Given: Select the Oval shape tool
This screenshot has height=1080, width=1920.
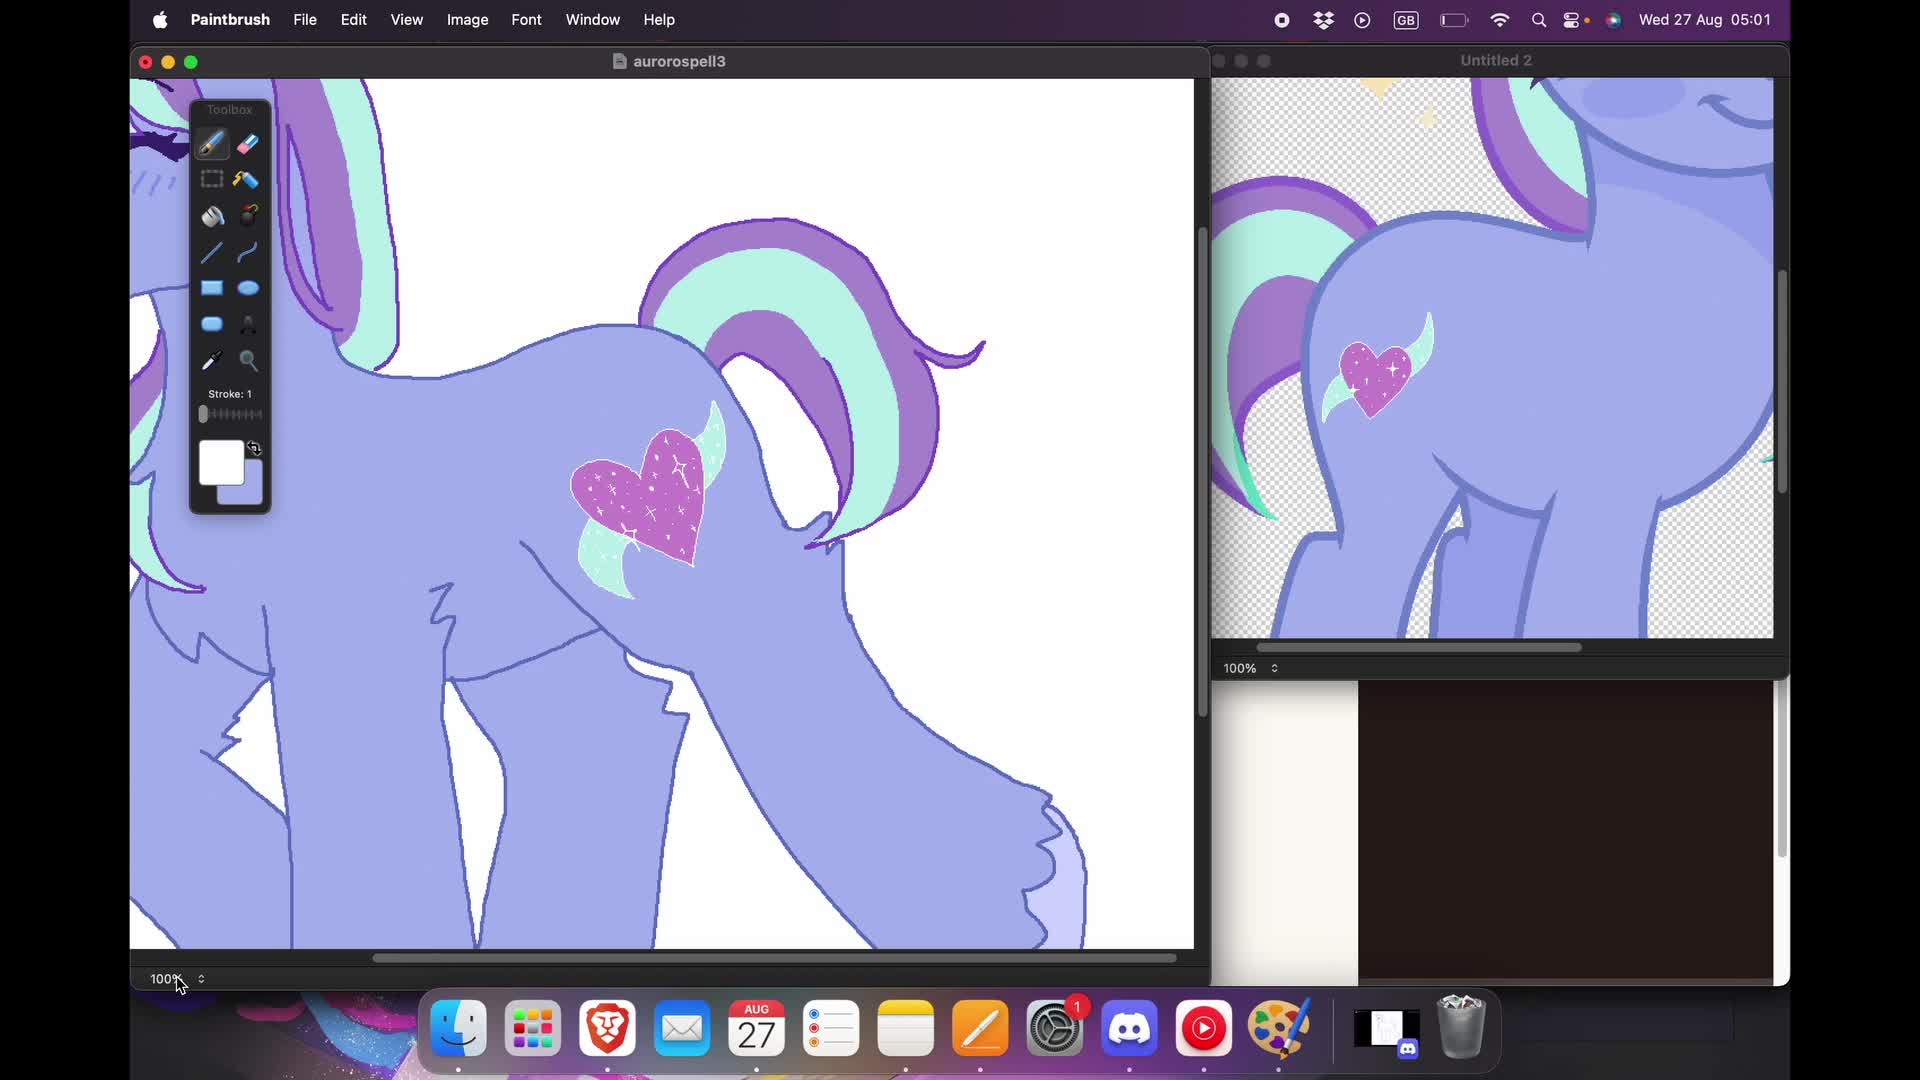Looking at the screenshot, I should (x=248, y=288).
